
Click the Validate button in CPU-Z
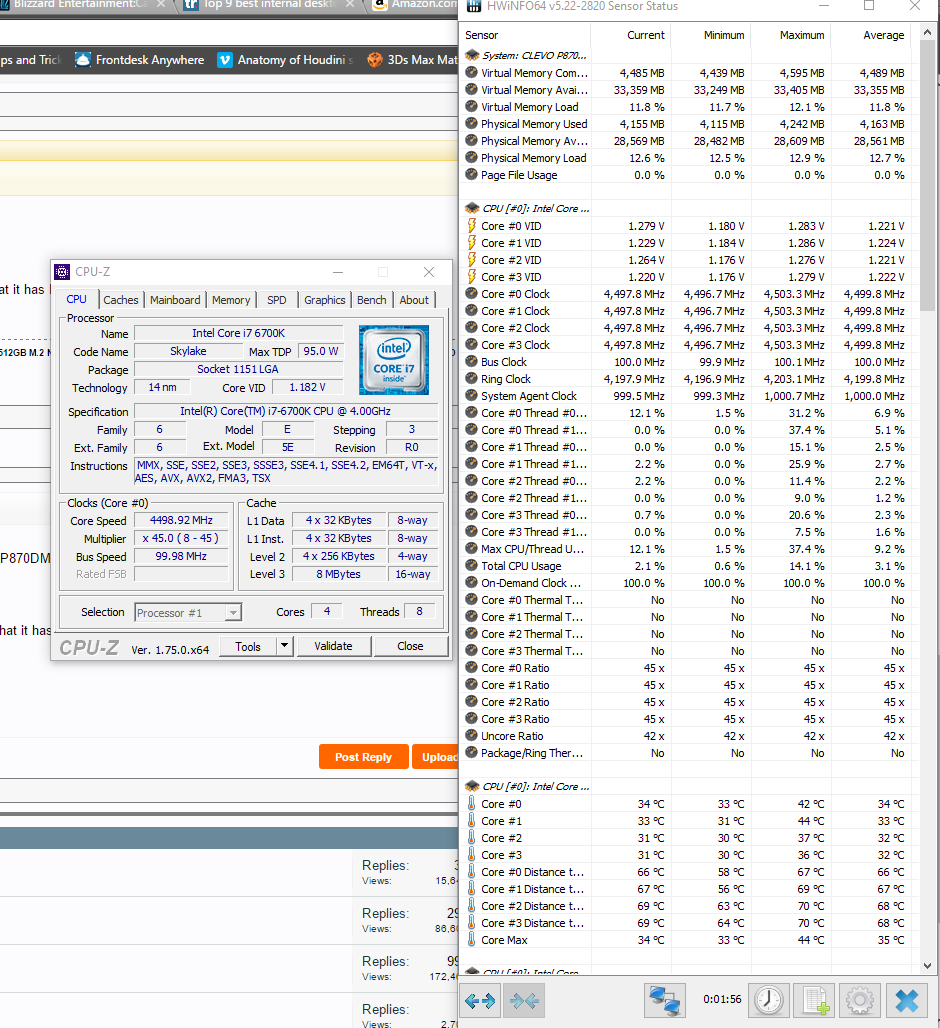point(334,646)
